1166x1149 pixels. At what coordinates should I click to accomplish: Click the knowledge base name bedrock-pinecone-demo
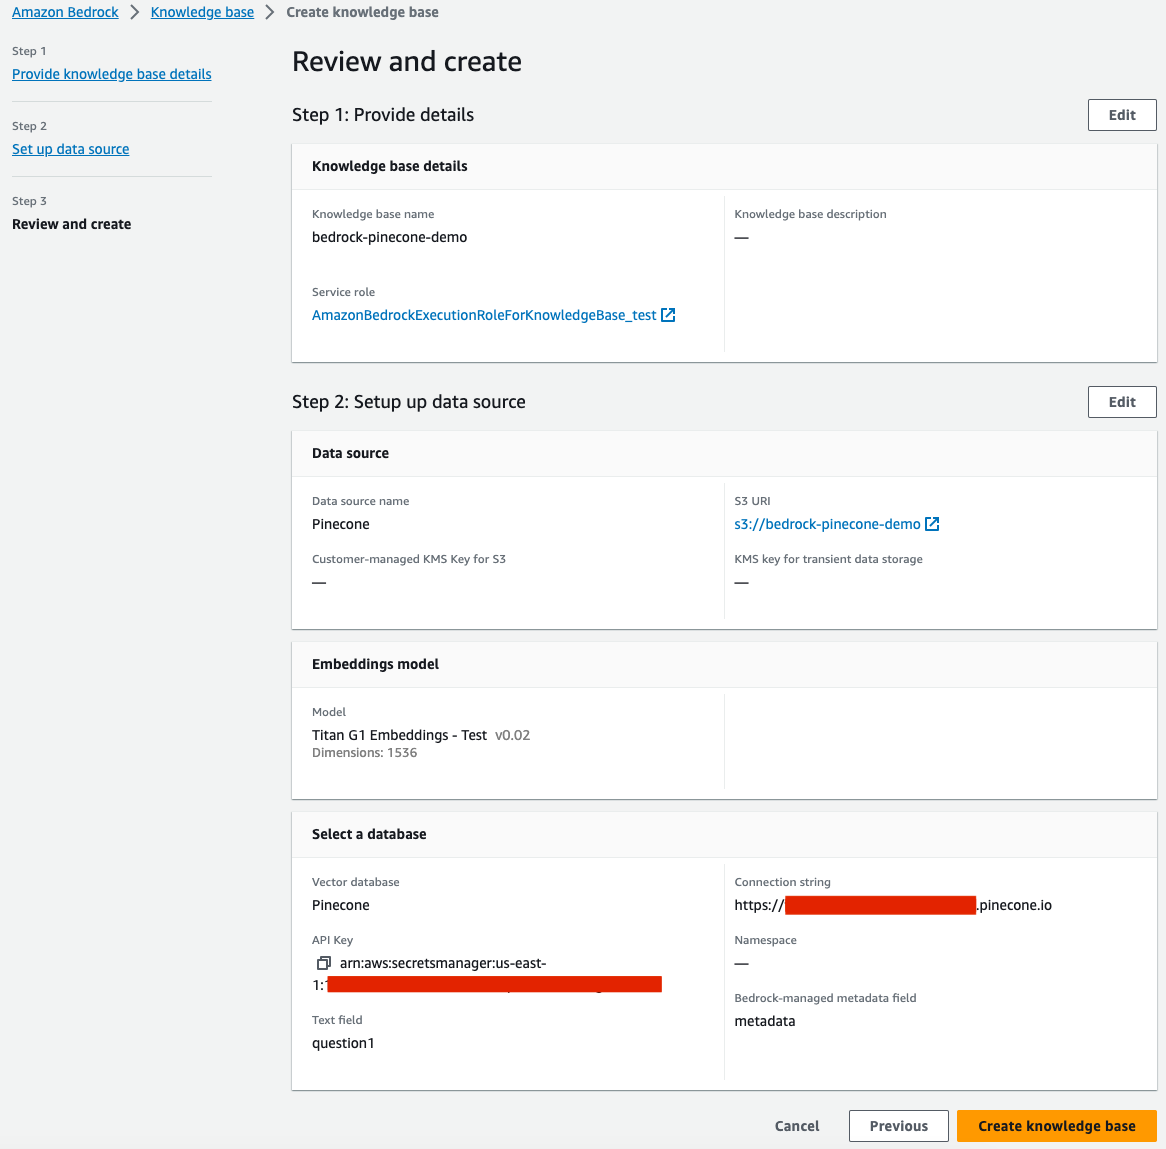tap(389, 237)
